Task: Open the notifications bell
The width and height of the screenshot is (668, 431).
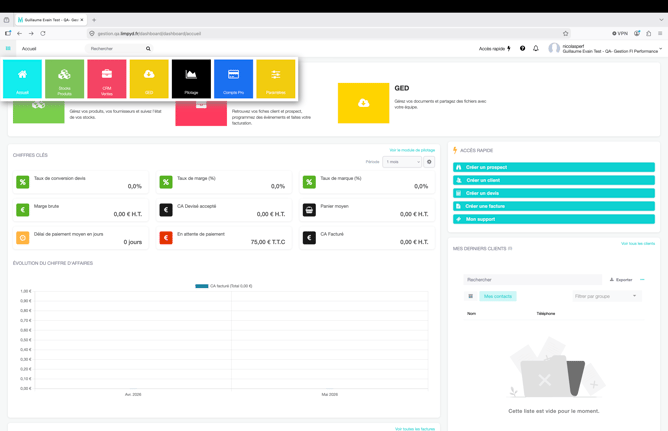Action: click(536, 49)
